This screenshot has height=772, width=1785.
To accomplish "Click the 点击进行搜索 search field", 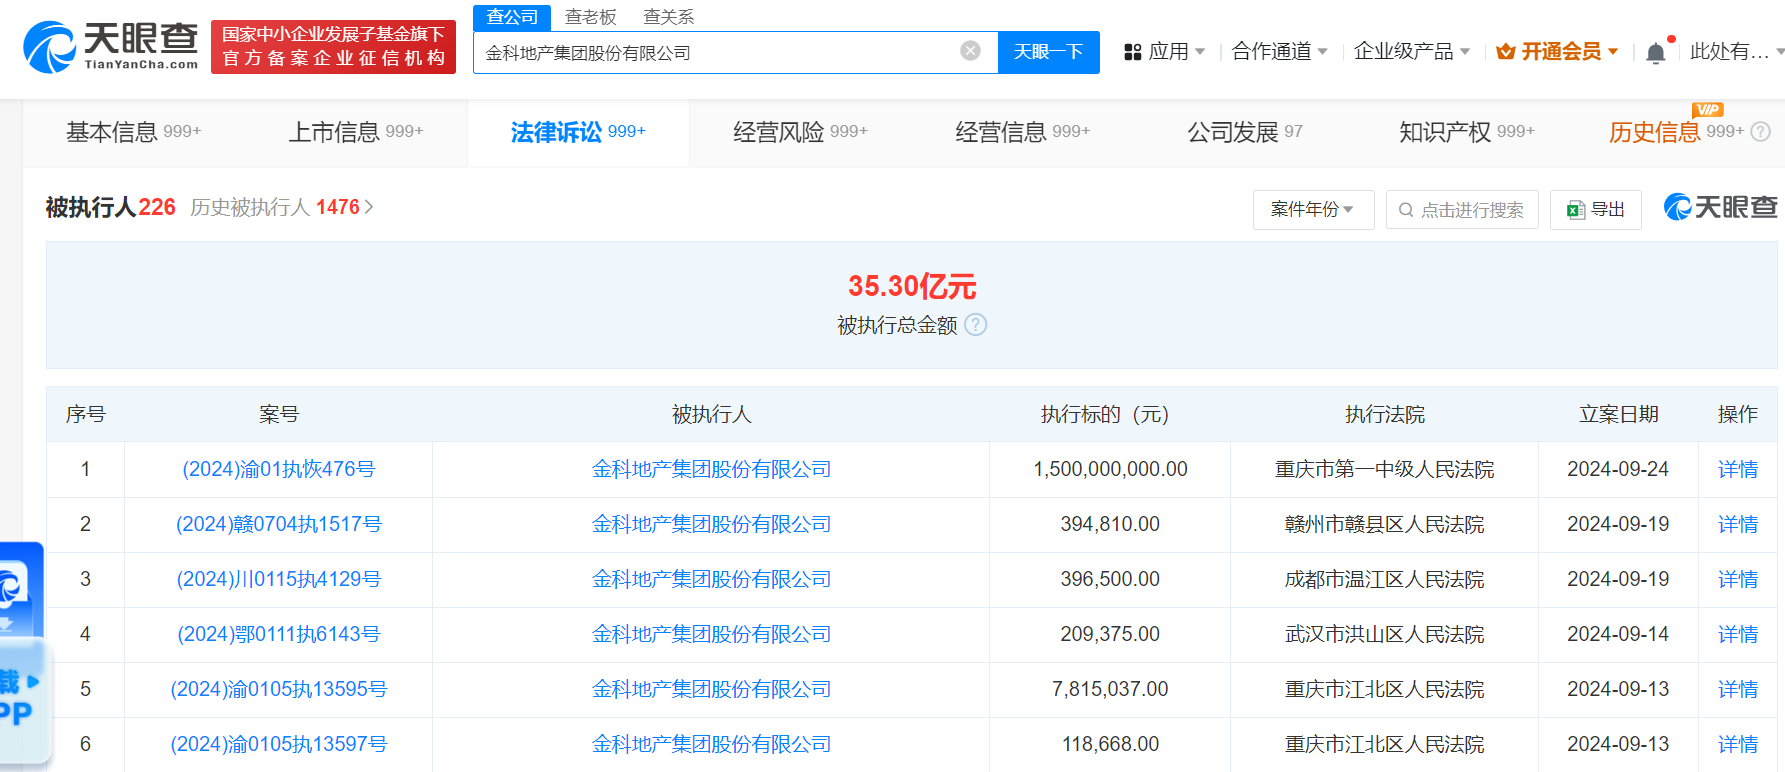I will pyautogui.click(x=1462, y=210).
